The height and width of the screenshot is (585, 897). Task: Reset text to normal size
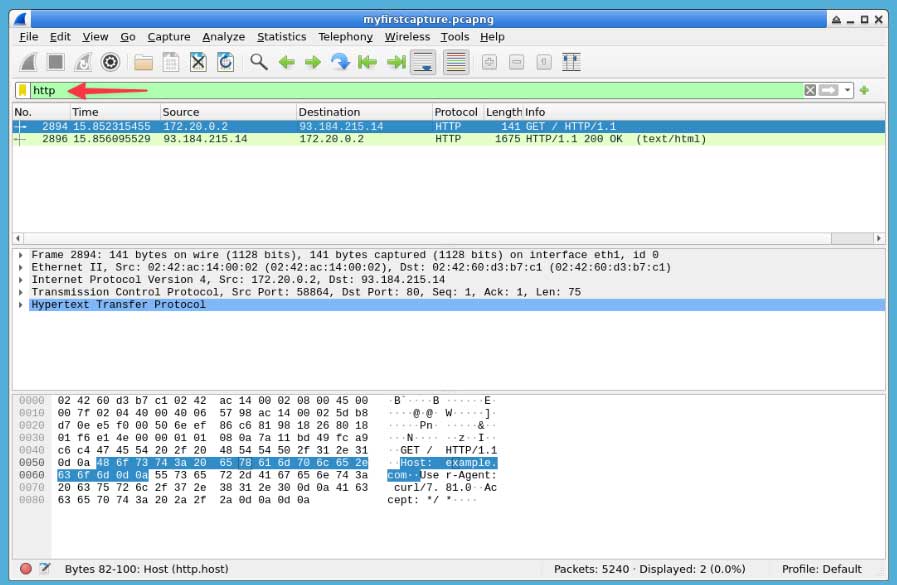tap(544, 62)
